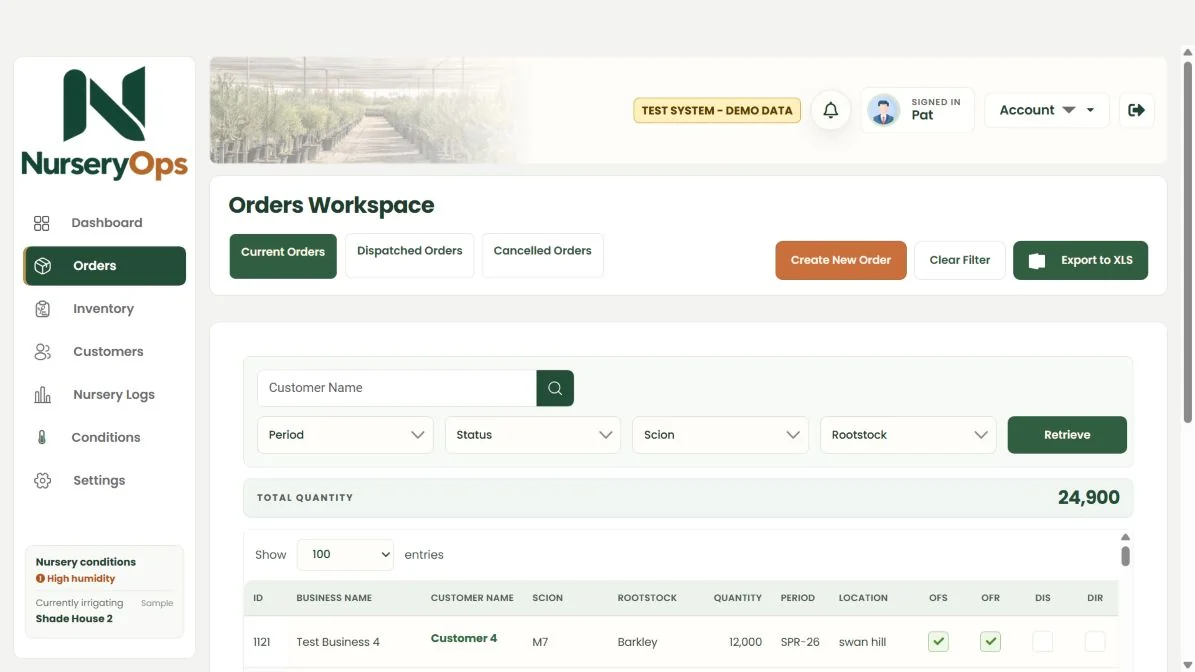Click the Shade House 2 label
The height and width of the screenshot is (672, 1195).
click(74, 619)
